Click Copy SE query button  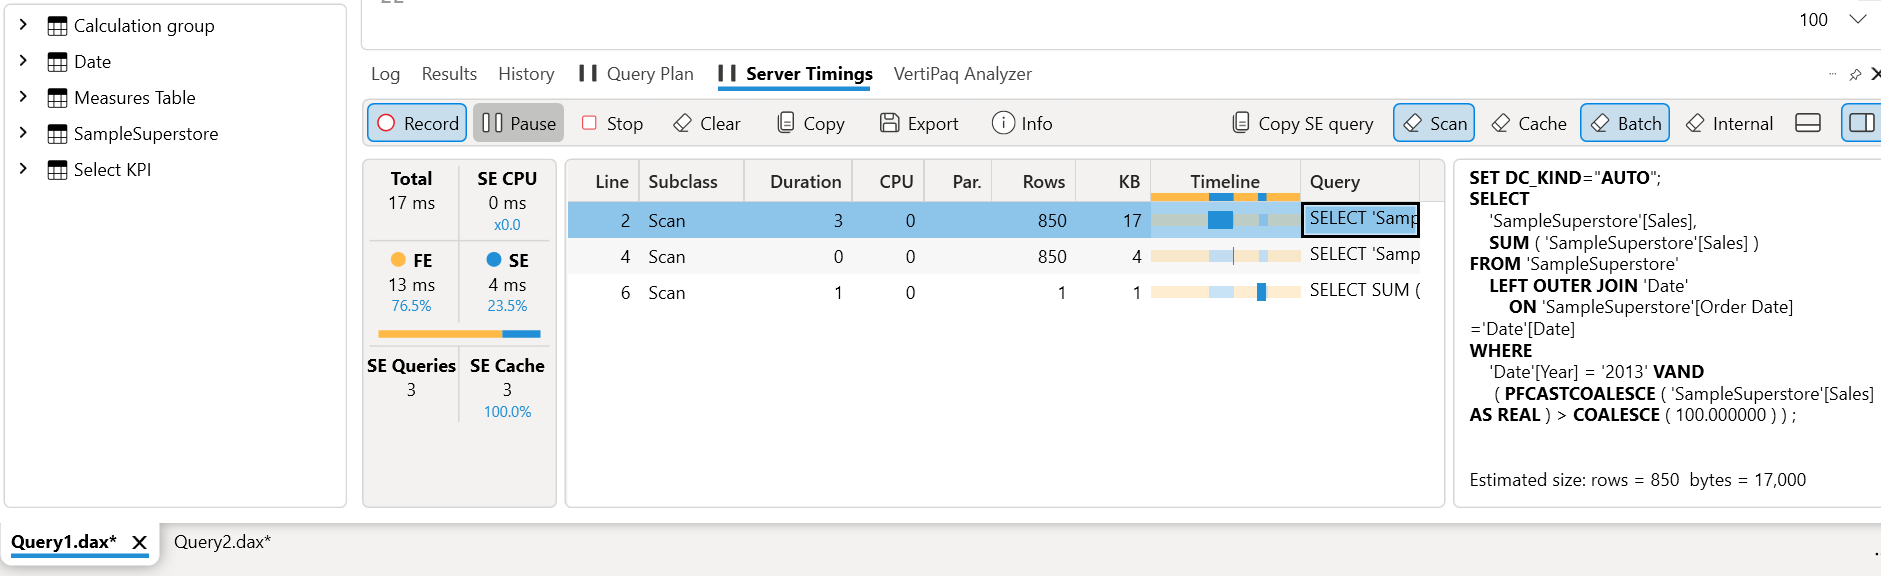click(x=1302, y=123)
